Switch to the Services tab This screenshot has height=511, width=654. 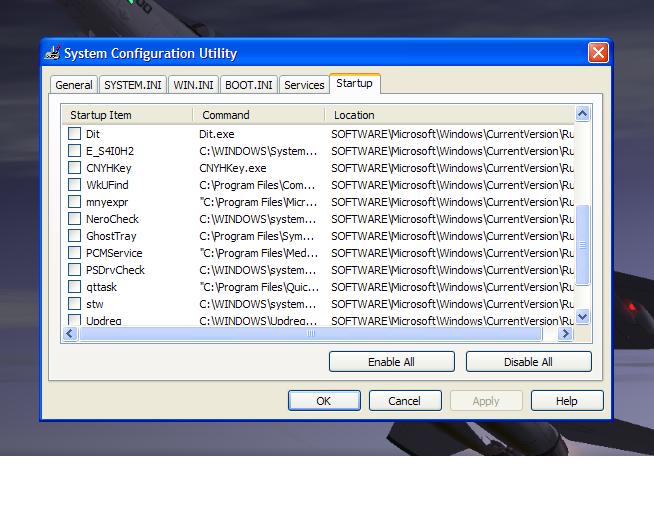304,85
